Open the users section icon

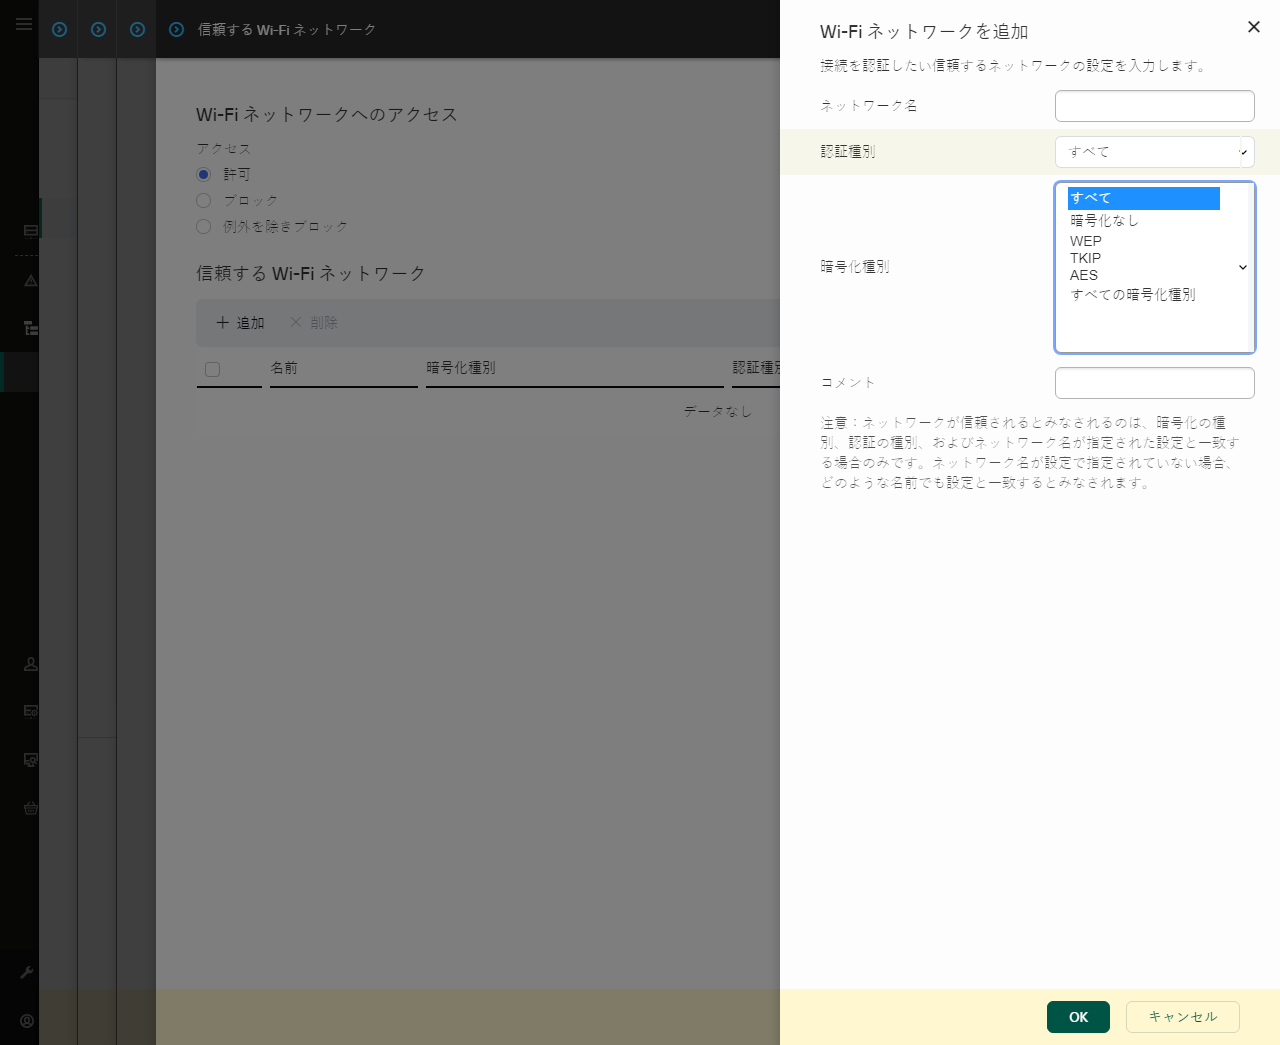(30, 664)
